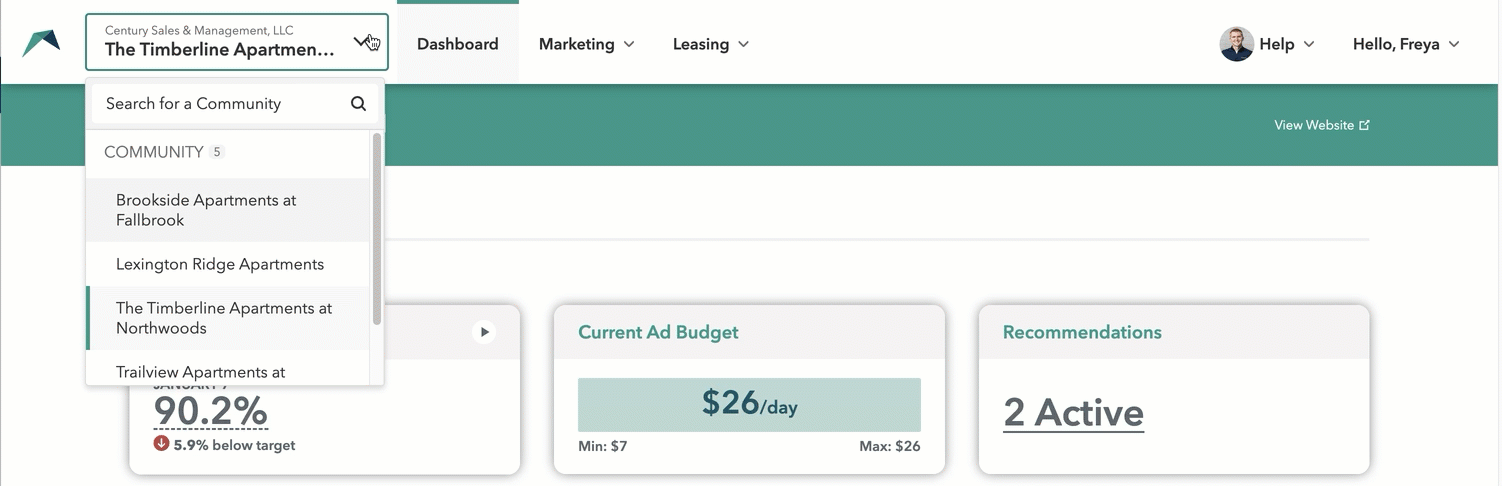Click the search magnifier icon
Viewport: 1502px width, 486px height.
[x=358, y=104]
